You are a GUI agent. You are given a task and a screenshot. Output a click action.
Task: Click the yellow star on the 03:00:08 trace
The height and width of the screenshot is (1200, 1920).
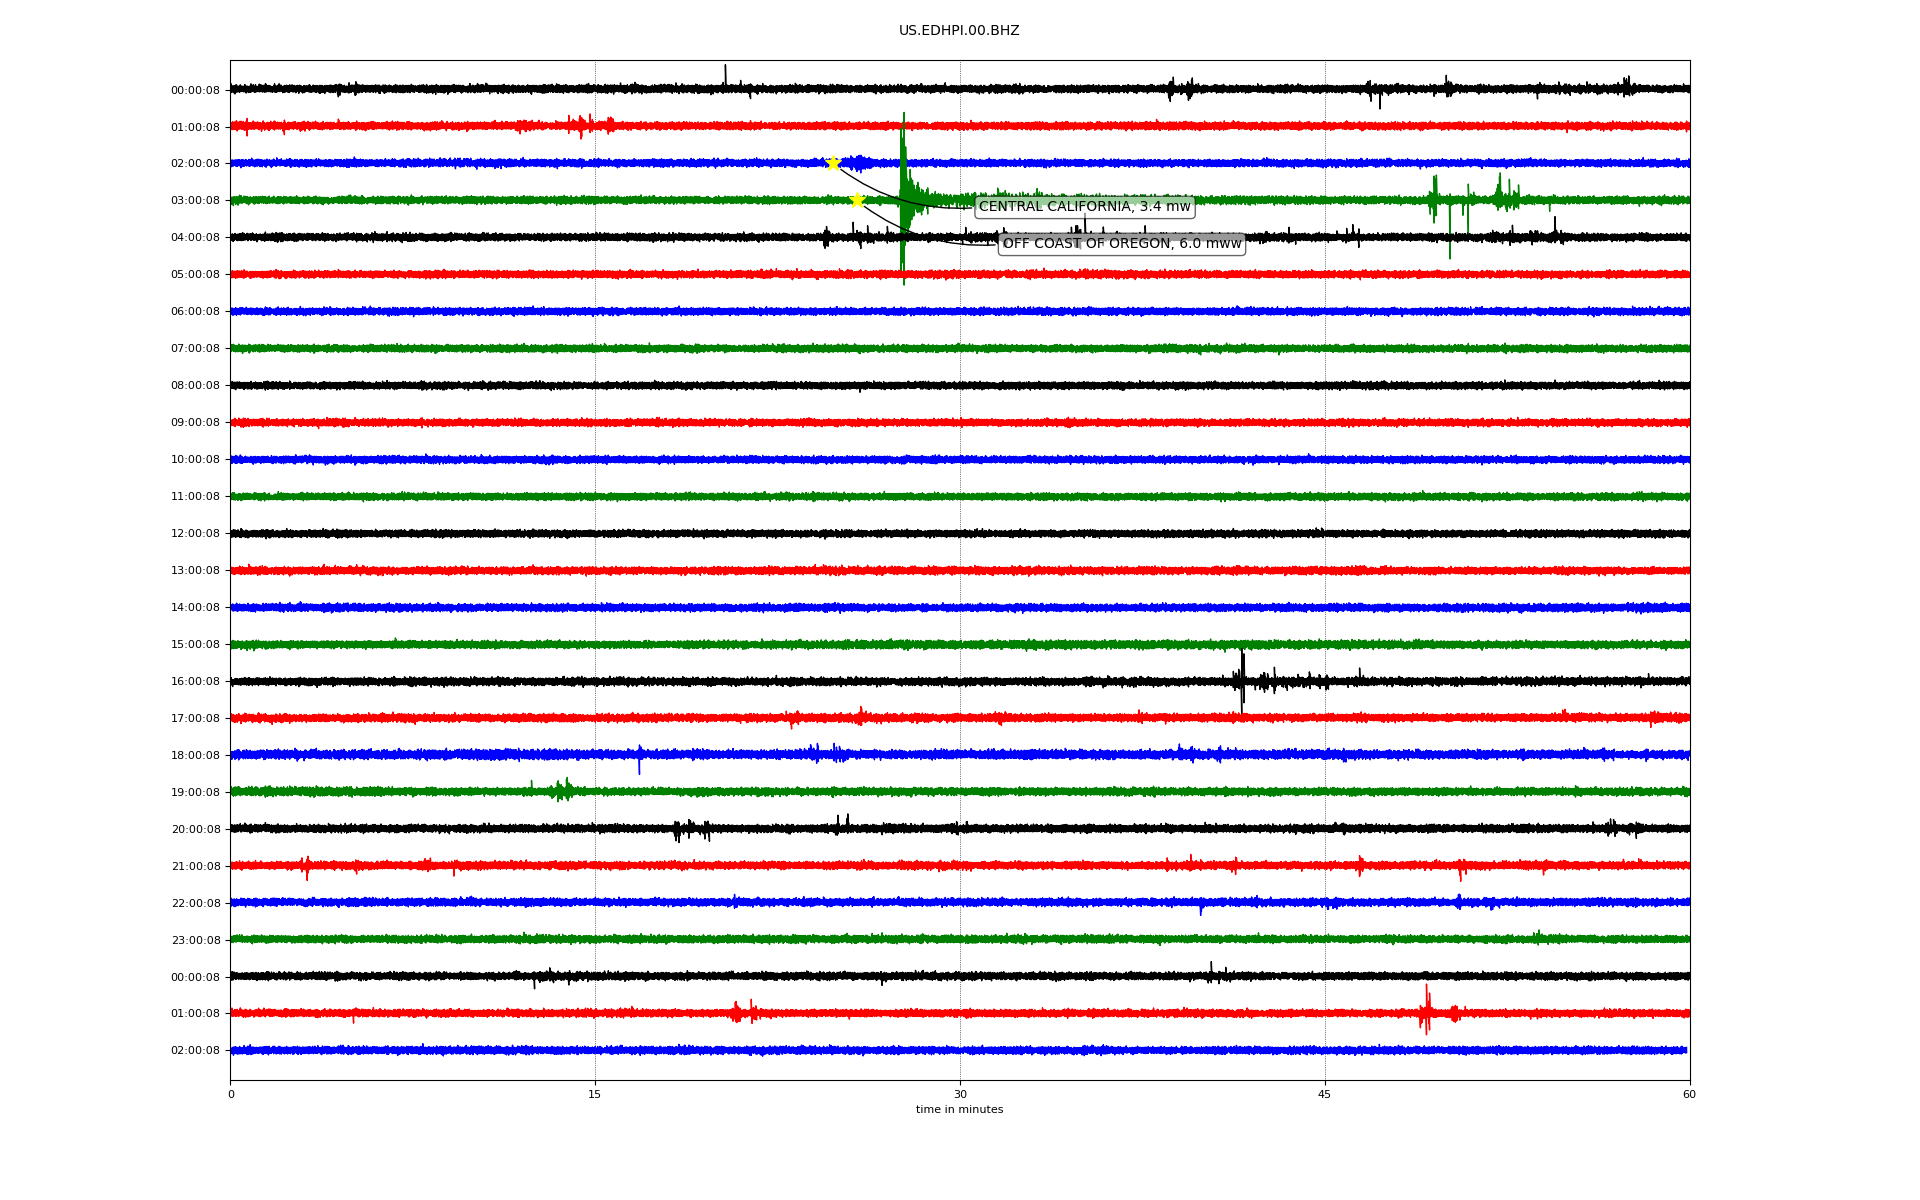[857, 200]
